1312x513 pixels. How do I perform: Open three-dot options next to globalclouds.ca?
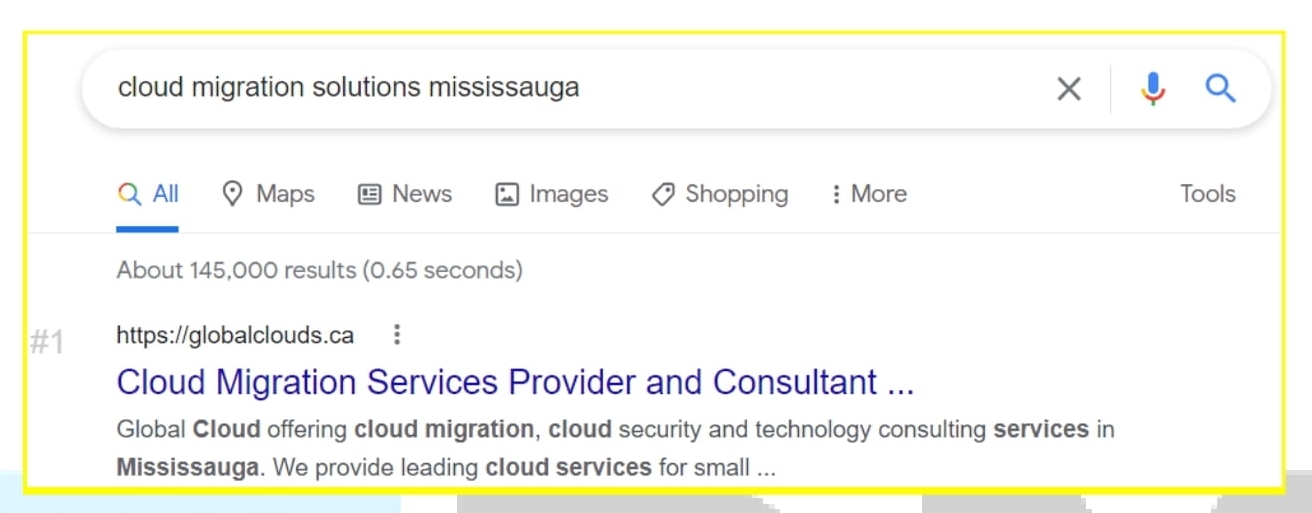tap(397, 335)
